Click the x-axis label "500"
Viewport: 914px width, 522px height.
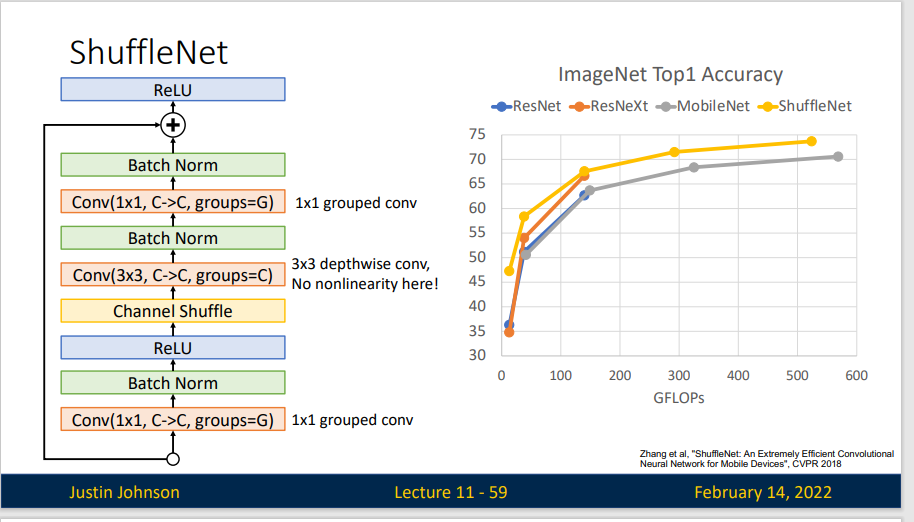coord(797,376)
